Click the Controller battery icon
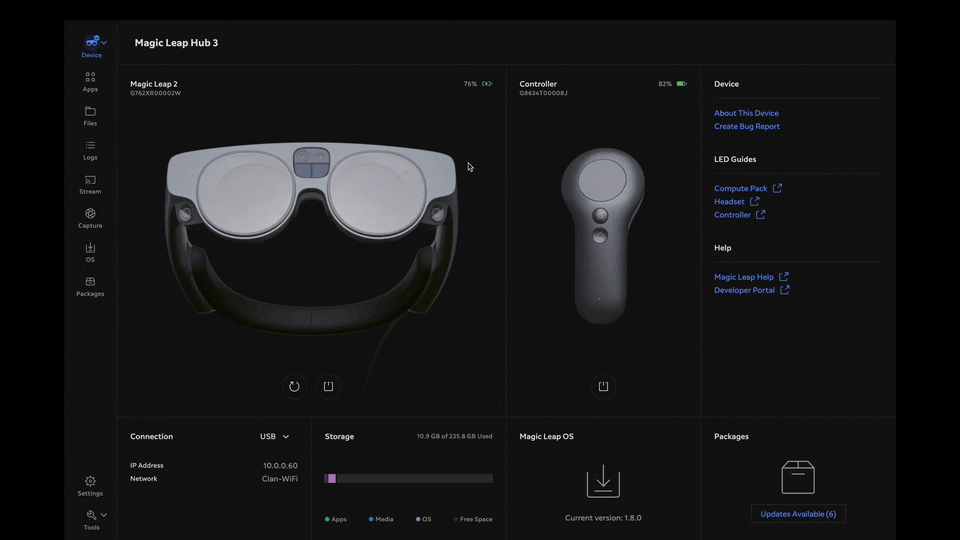Screen dimensions: 960x540 coord(681,84)
